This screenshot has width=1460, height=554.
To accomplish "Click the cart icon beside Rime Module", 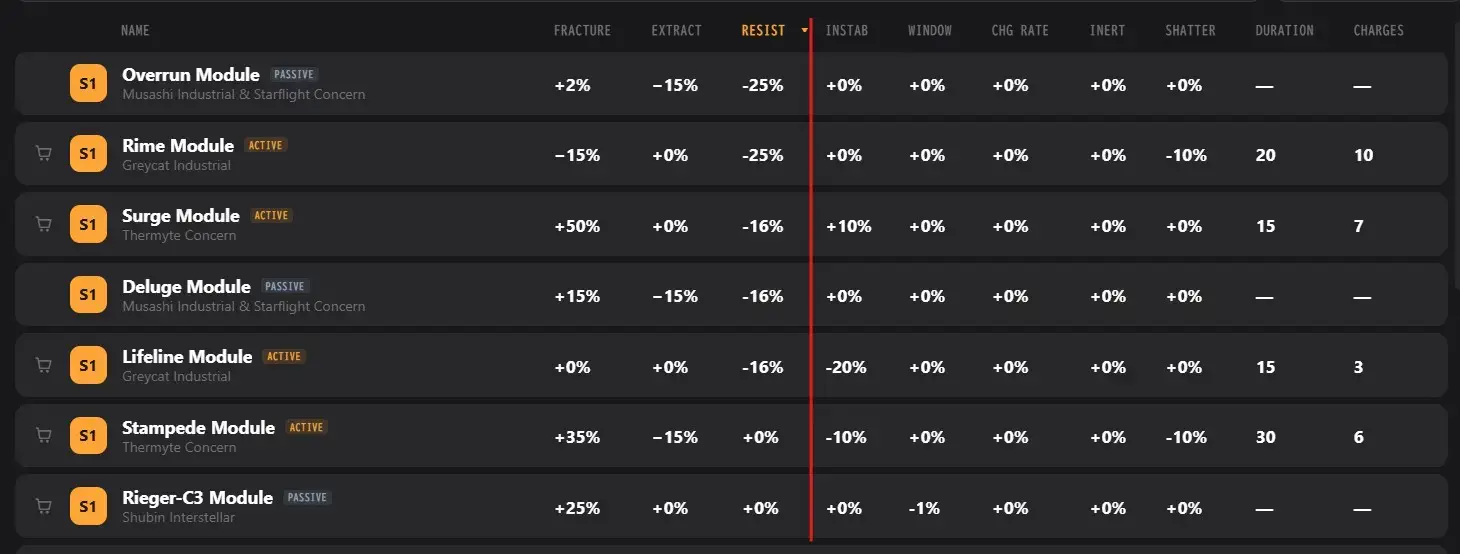I will [43, 154].
